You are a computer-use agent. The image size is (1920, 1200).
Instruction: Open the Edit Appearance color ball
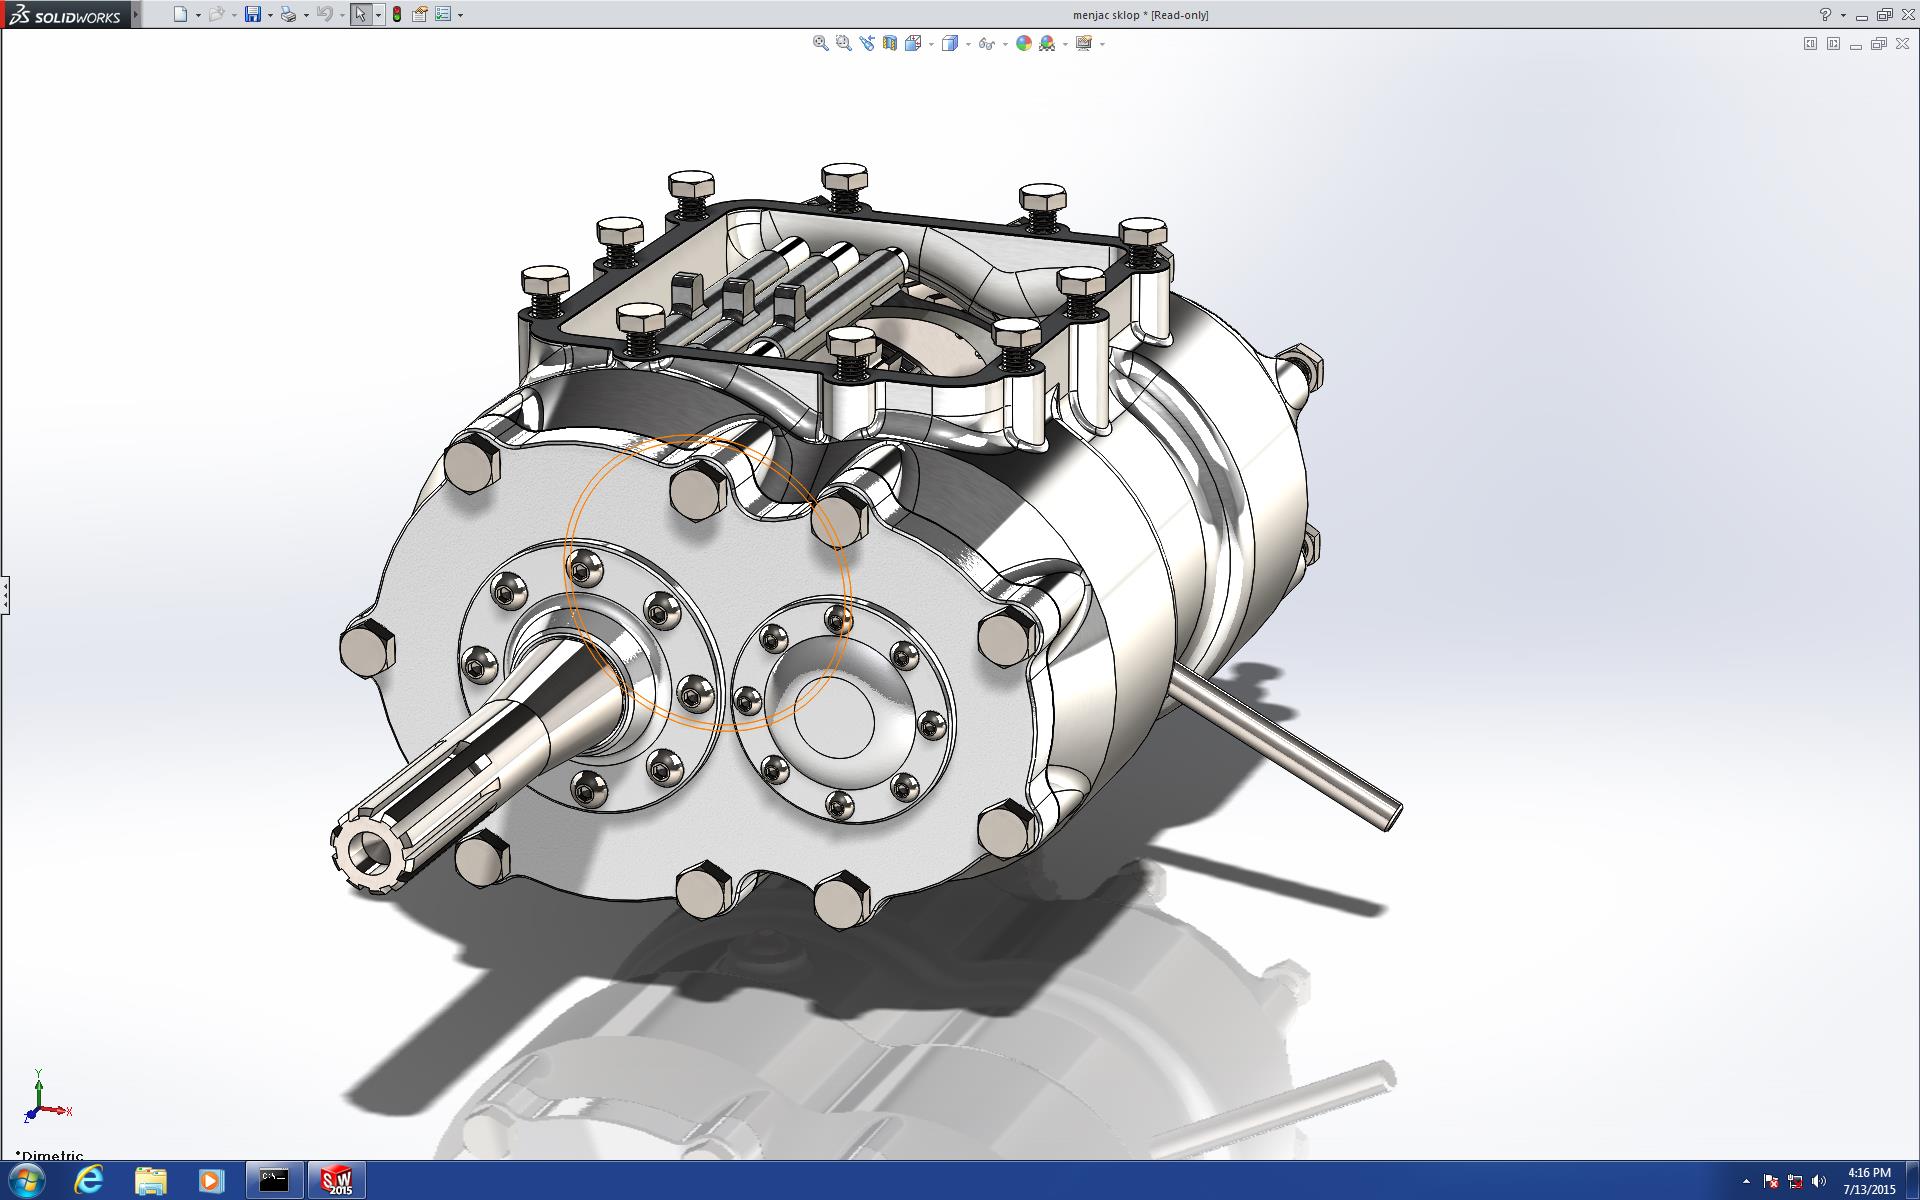coord(1023,43)
